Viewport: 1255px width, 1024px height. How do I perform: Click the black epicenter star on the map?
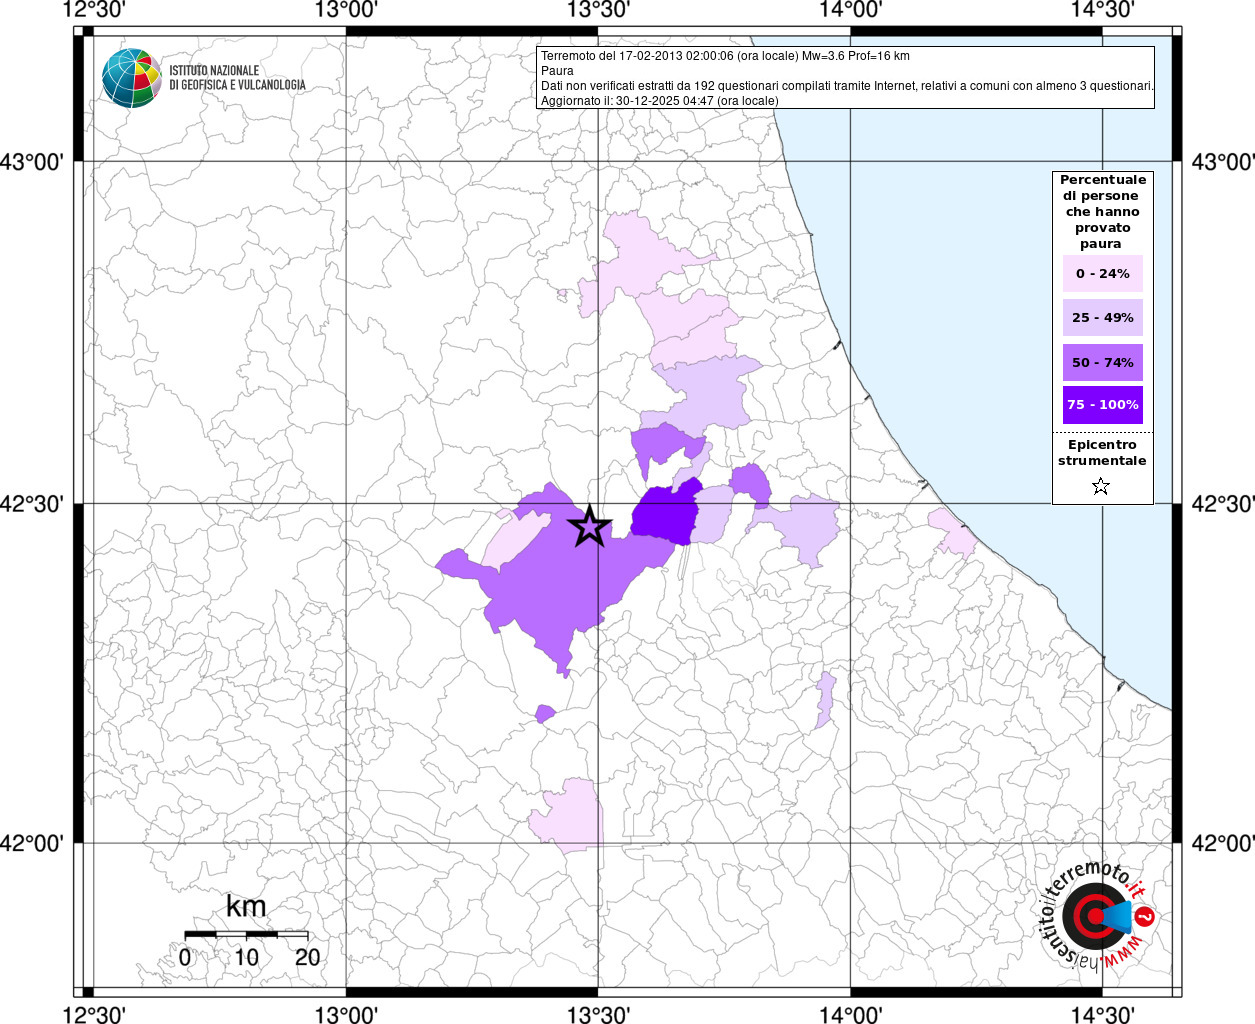[590, 526]
